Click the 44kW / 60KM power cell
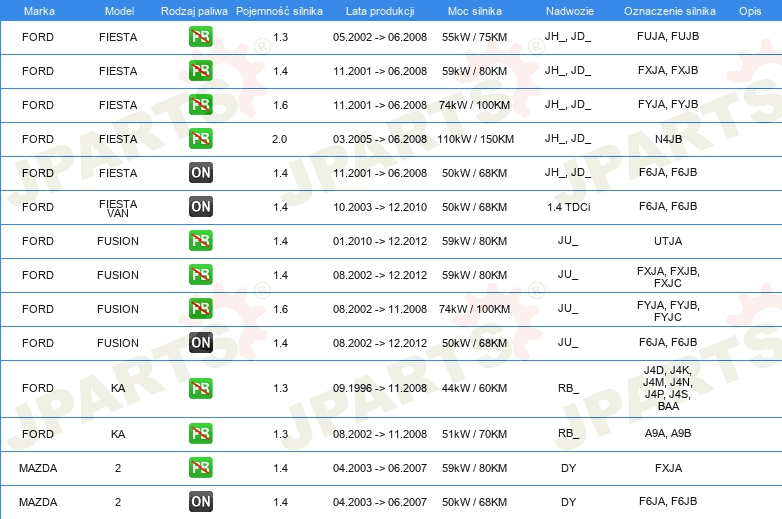Screen dimensions: 782x519 pos(474,388)
